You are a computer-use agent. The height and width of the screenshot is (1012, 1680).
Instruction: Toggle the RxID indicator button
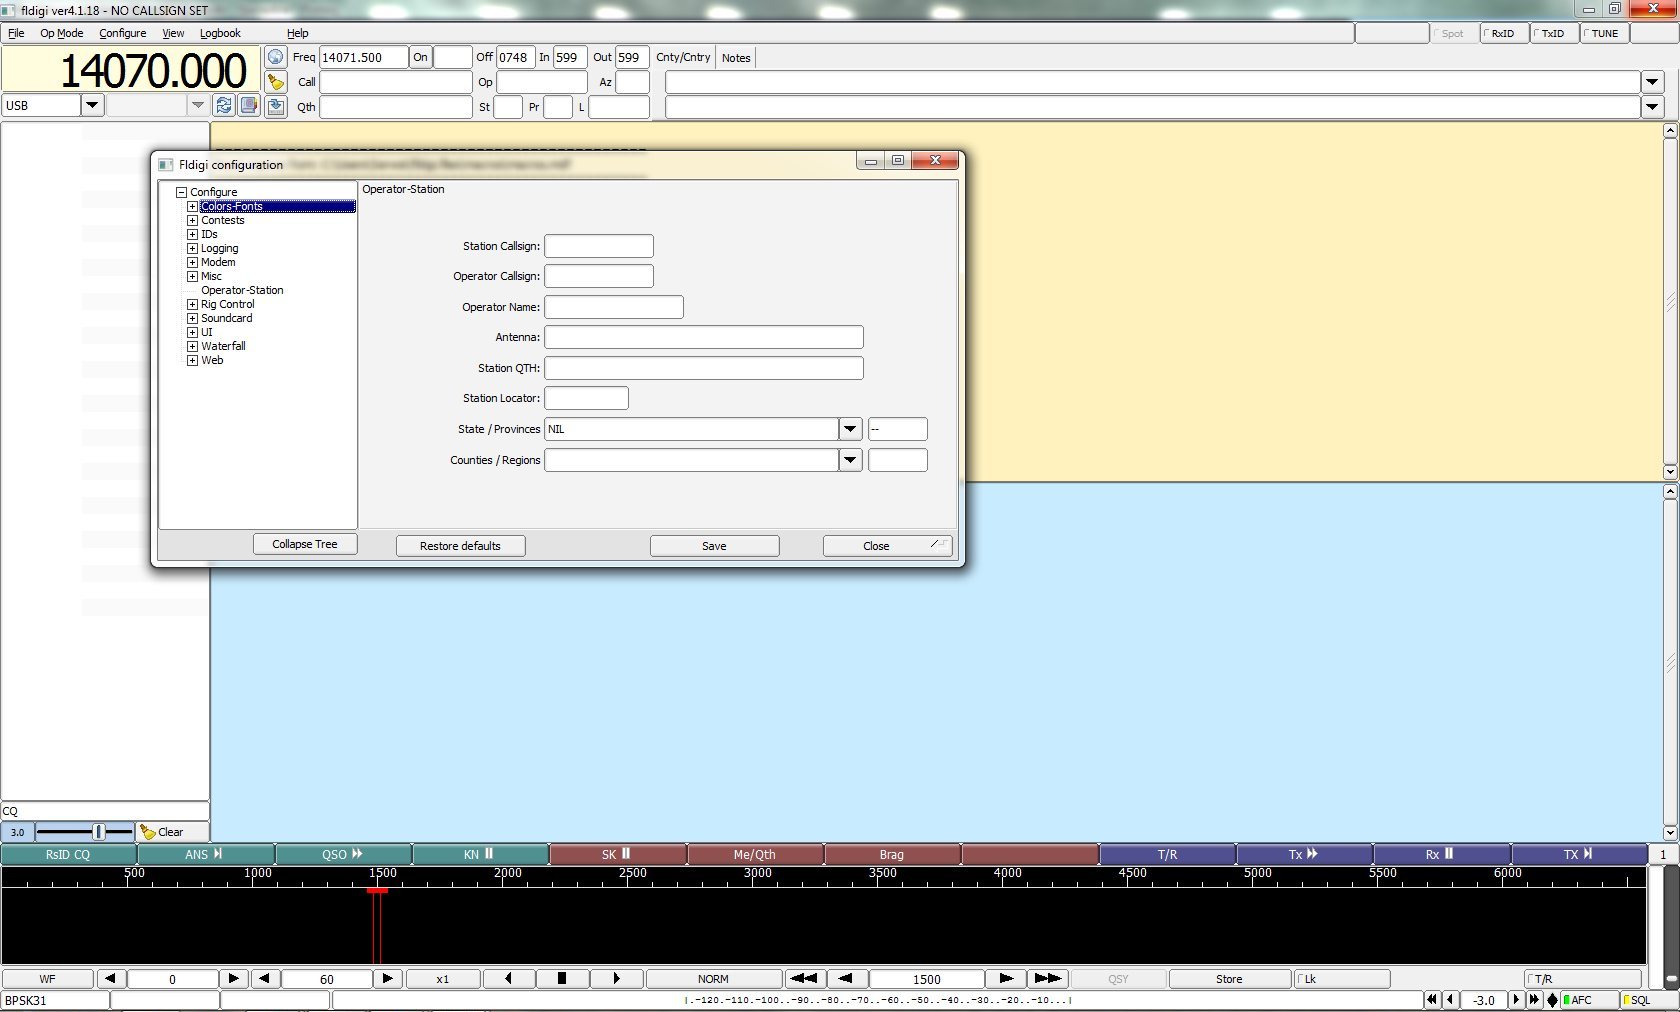click(1504, 33)
